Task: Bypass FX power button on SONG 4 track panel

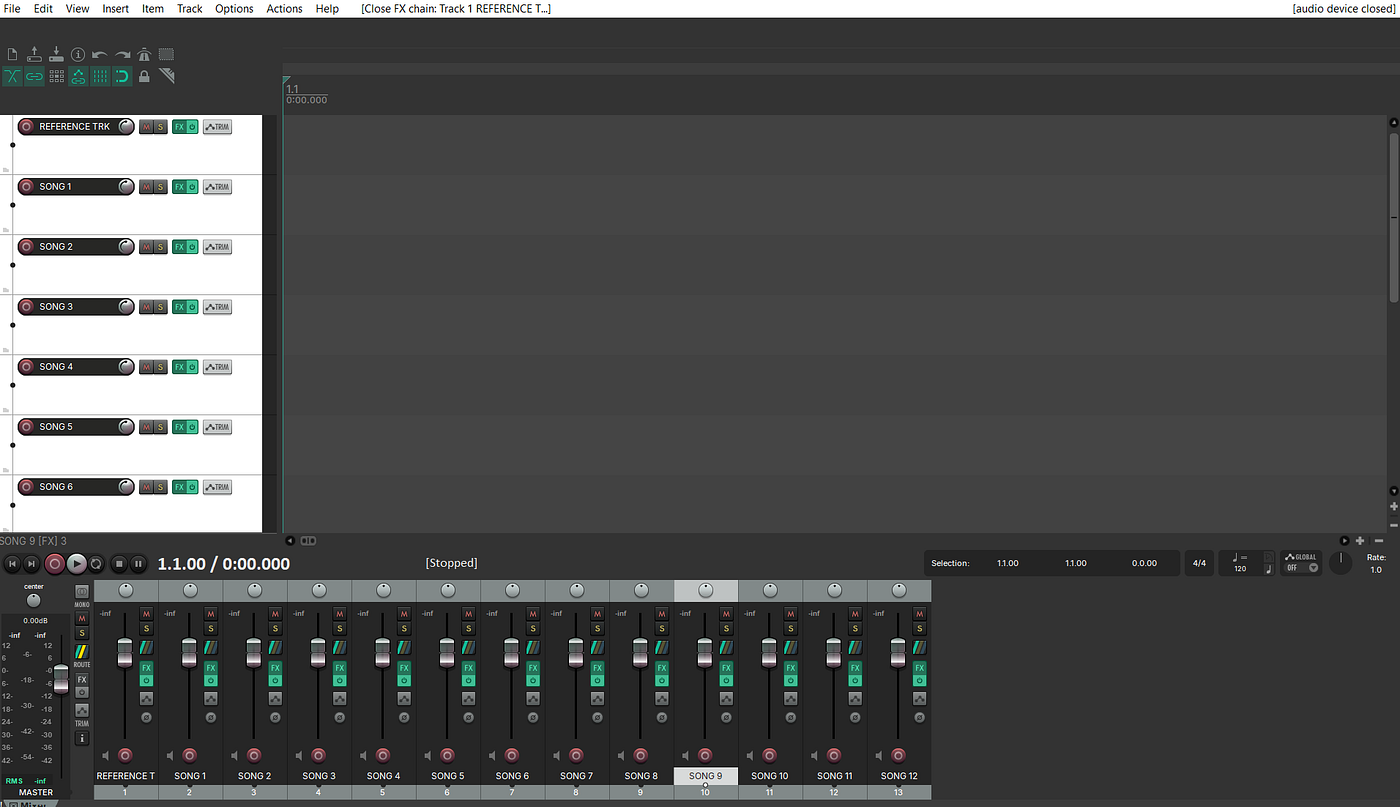Action: 192,367
